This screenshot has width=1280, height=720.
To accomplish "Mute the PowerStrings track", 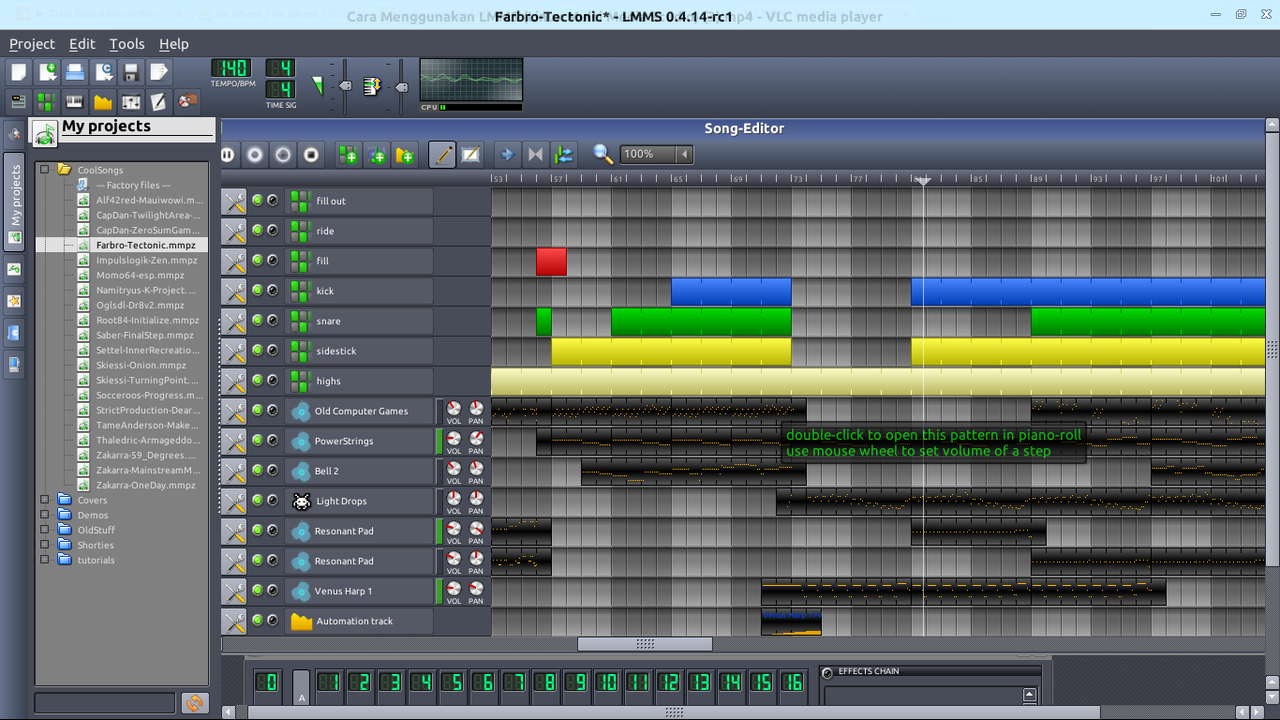I will tap(257, 440).
